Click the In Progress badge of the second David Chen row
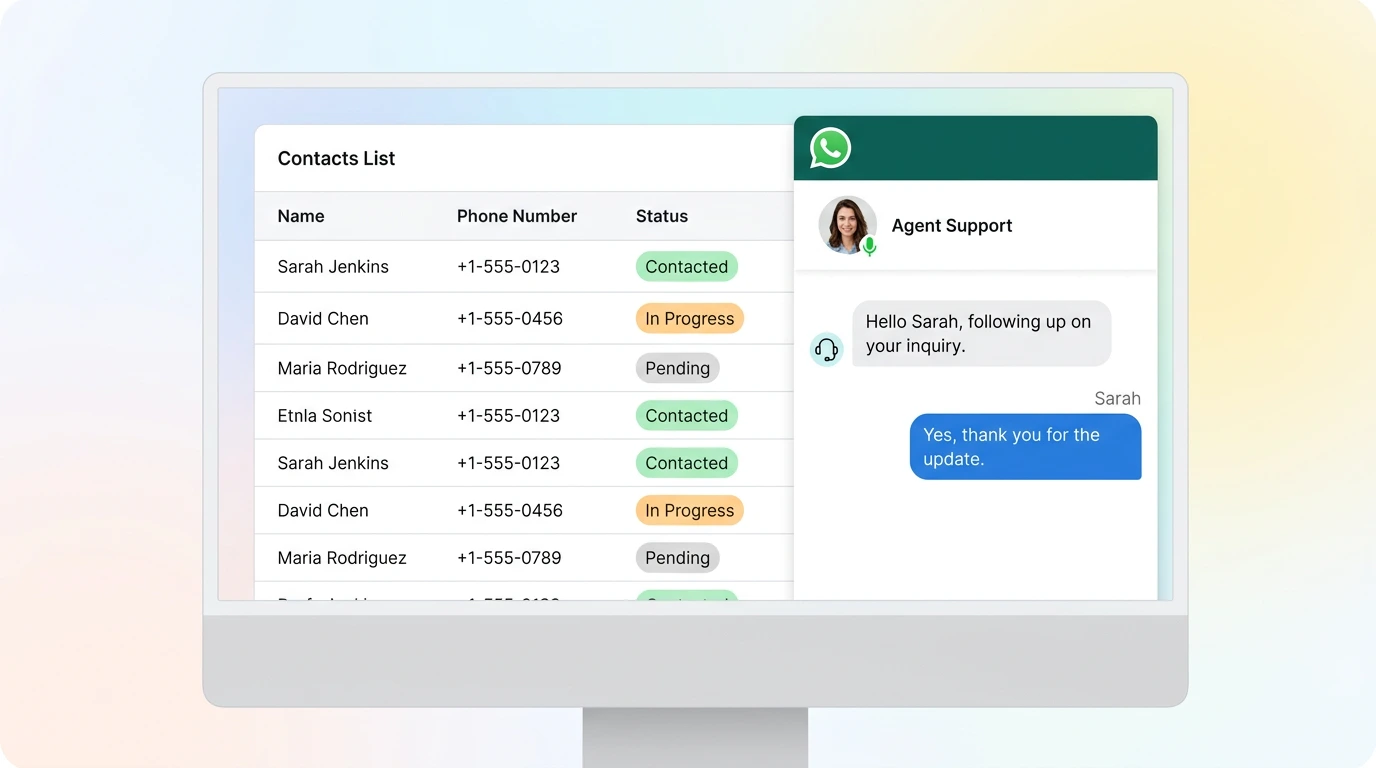Screen dimensions: 1376x768 [690, 511]
